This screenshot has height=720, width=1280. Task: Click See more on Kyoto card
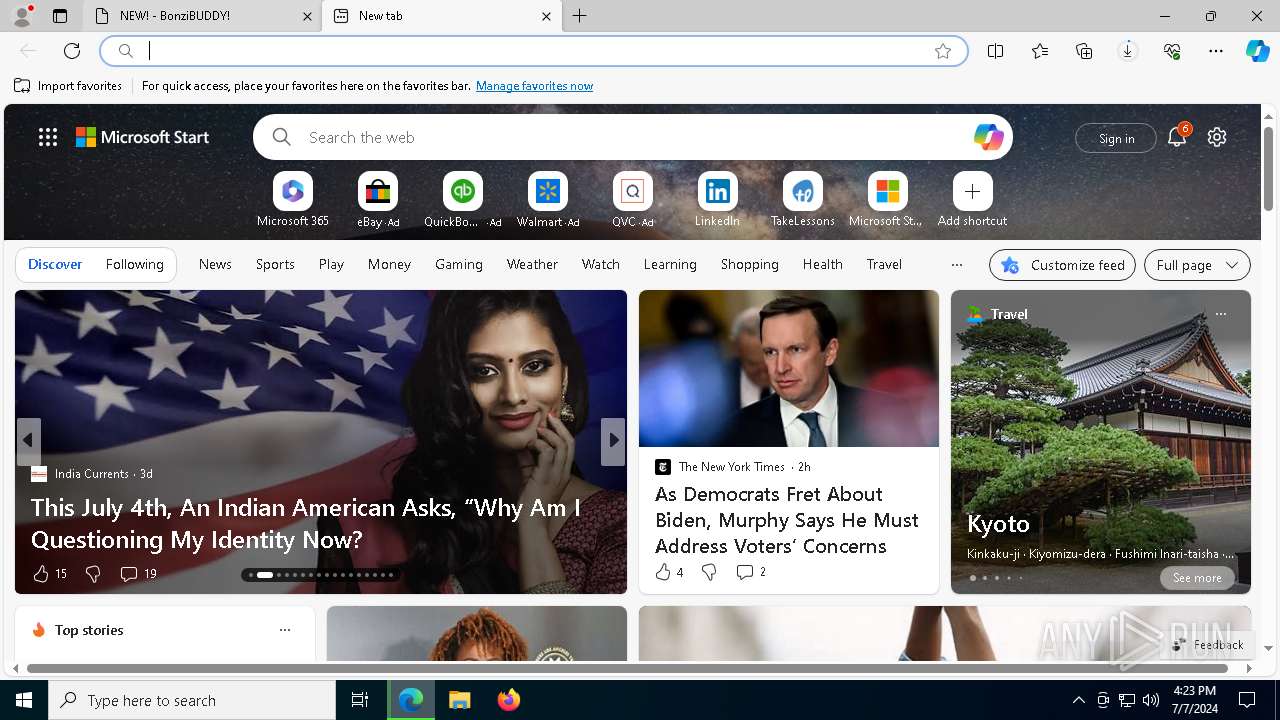pos(1197,578)
